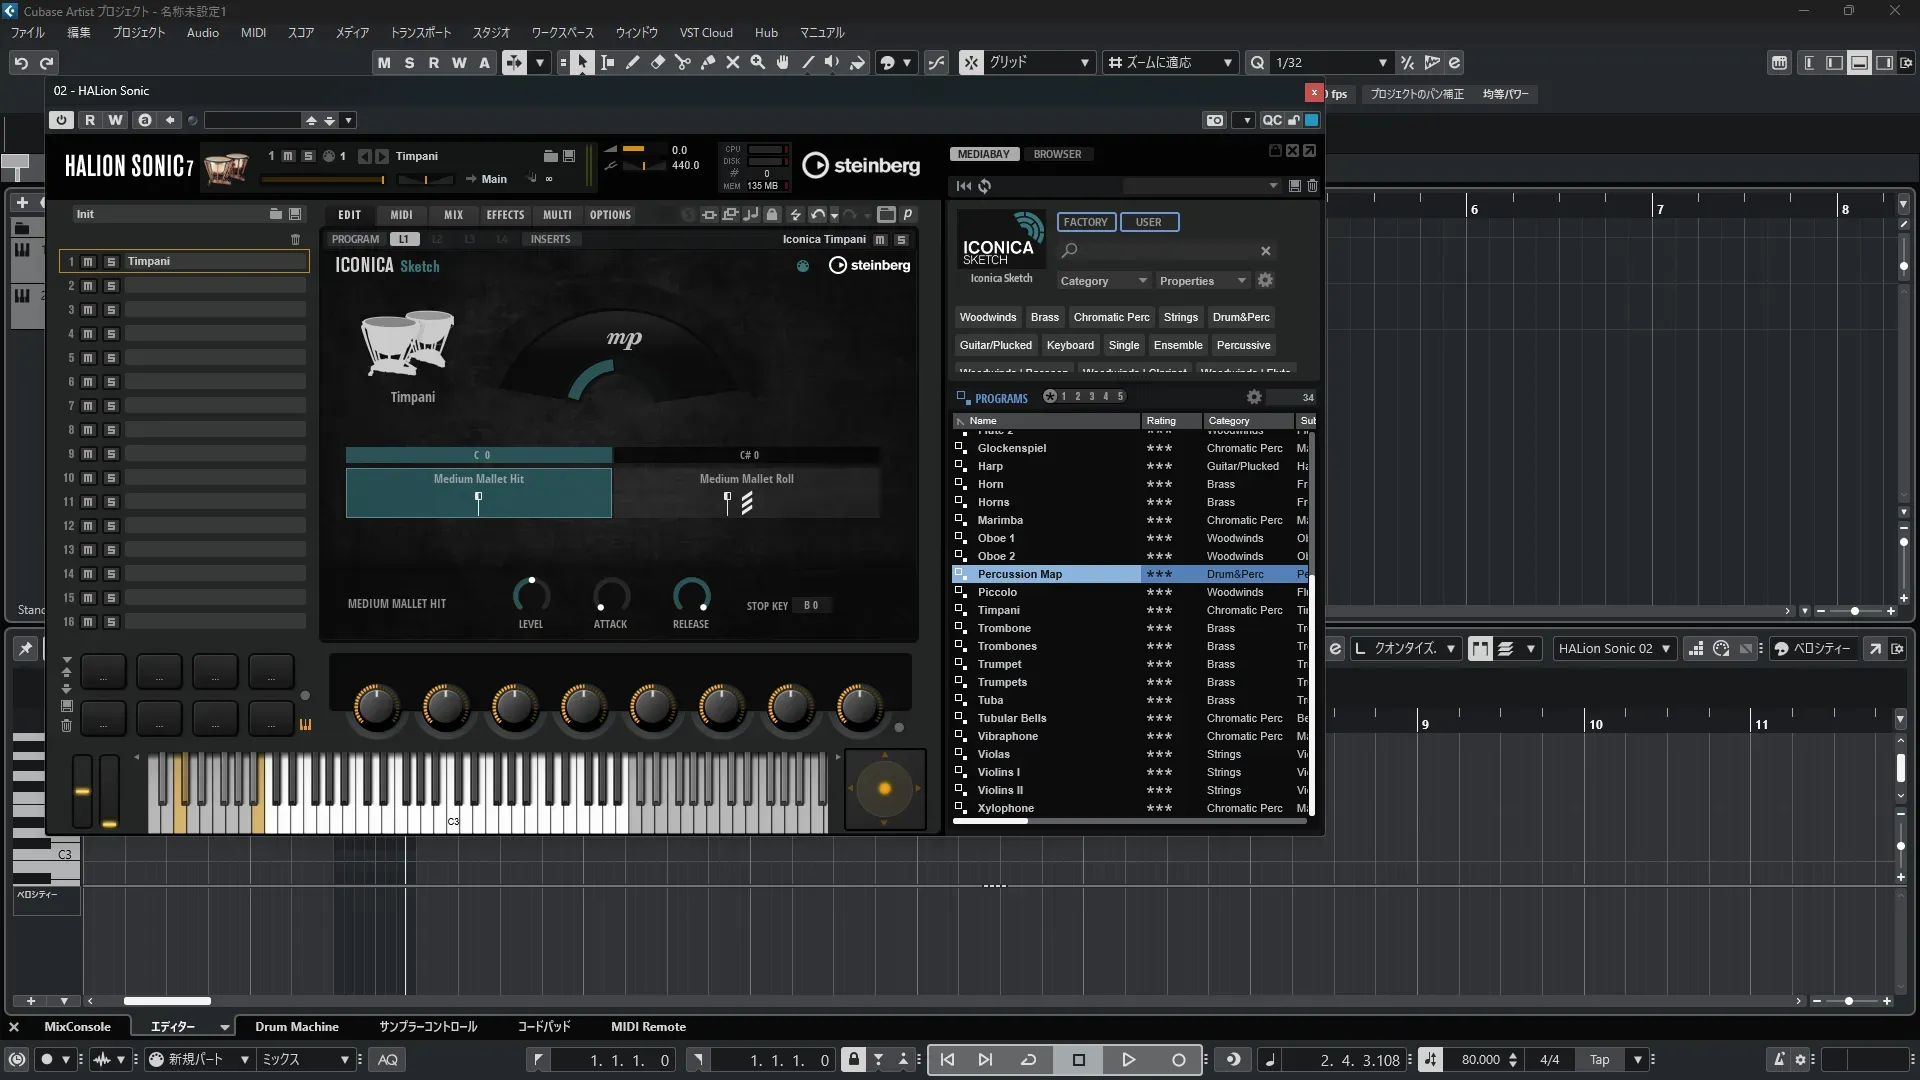1920x1080 pixels.
Task: Open the Properties filter dropdown
Action: (x=1202, y=281)
